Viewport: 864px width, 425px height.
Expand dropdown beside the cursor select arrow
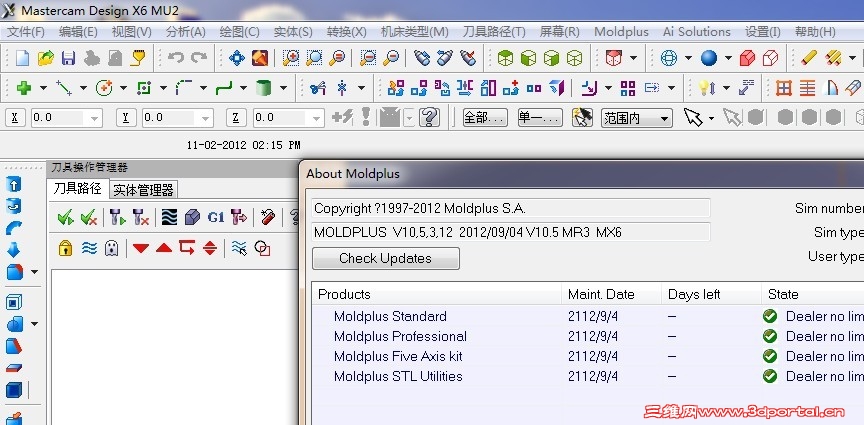click(x=711, y=118)
